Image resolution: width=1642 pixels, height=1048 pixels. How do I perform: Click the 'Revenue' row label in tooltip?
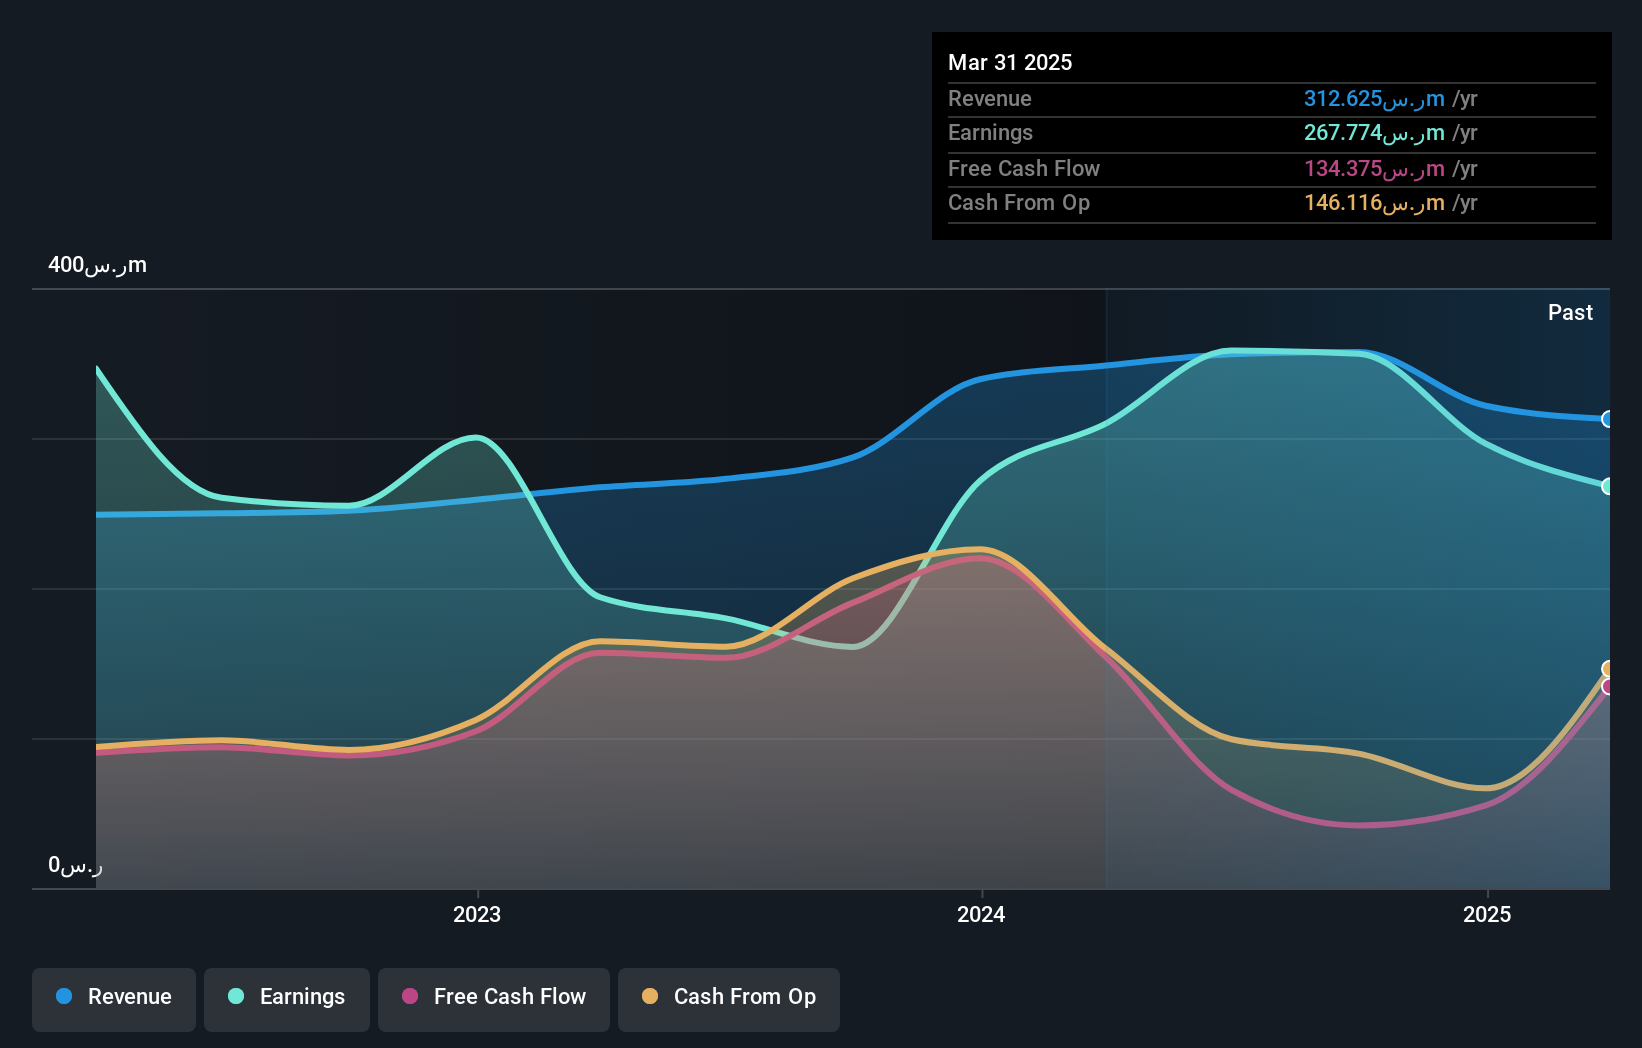click(990, 99)
